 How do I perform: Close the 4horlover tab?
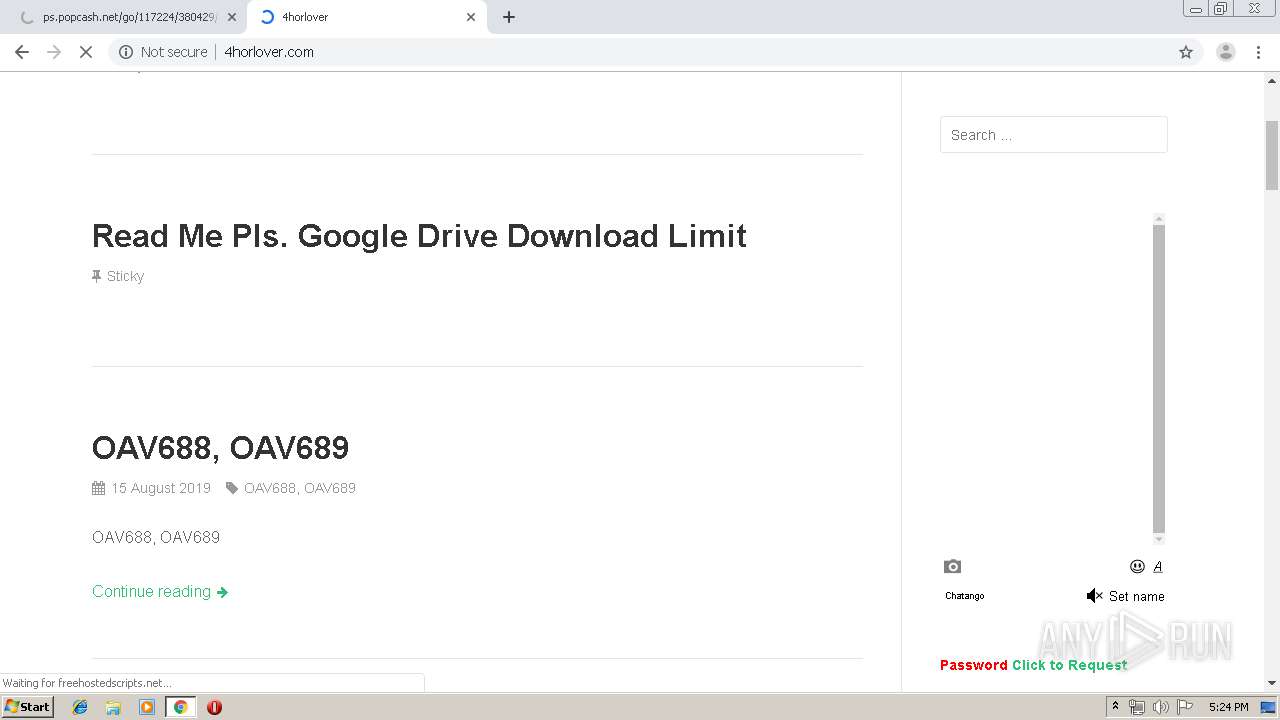point(471,17)
